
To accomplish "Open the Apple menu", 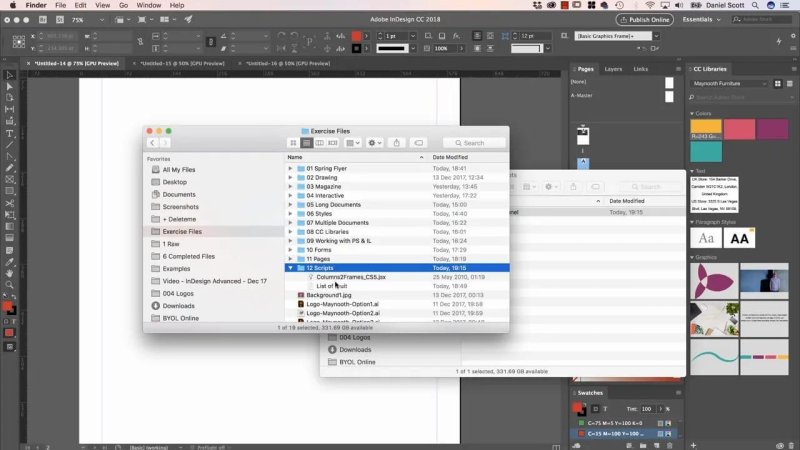I will pyautogui.click(x=13, y=5).
